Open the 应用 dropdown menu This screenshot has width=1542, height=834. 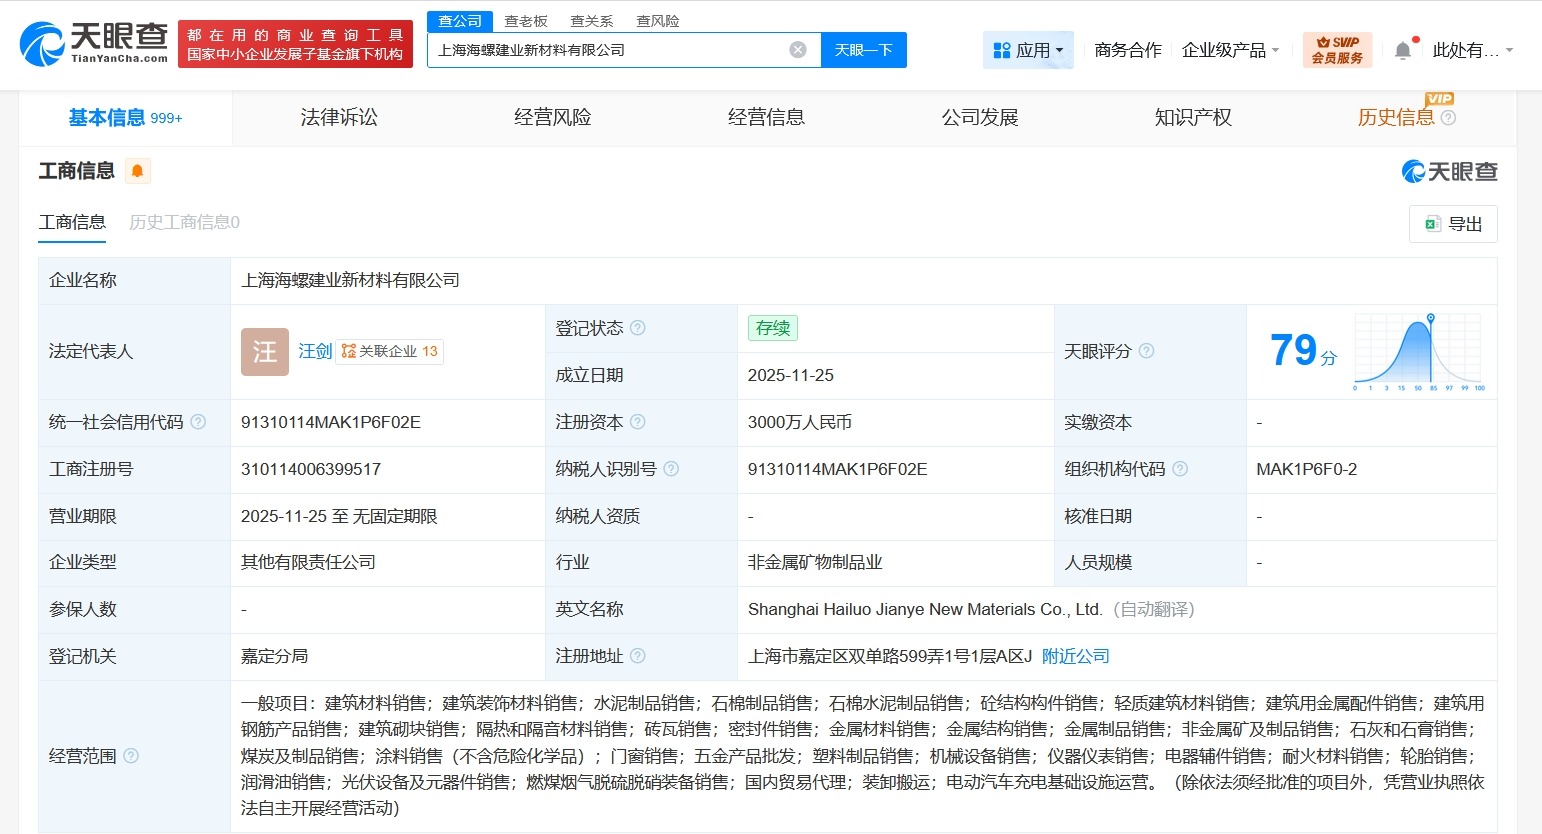click(x=1028, y=49)
